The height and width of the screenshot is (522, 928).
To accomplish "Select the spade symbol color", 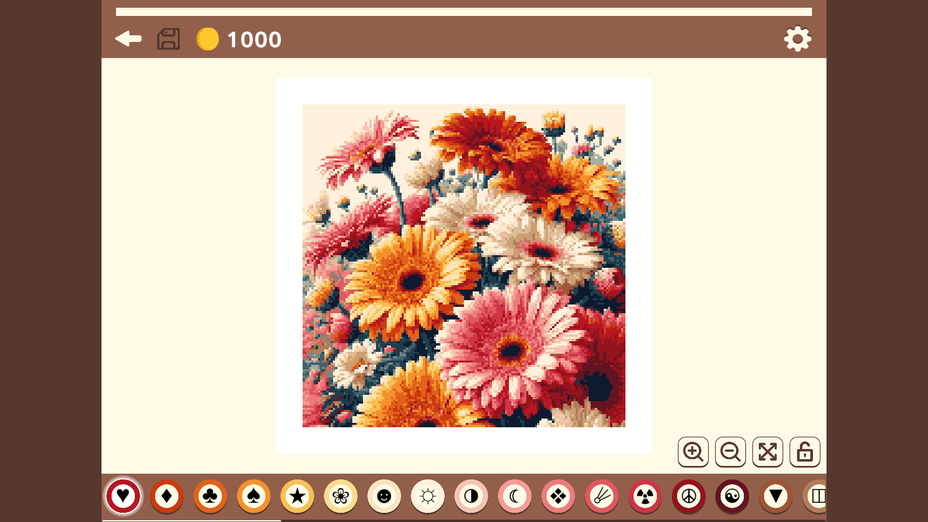I will [x=254, y=496].
